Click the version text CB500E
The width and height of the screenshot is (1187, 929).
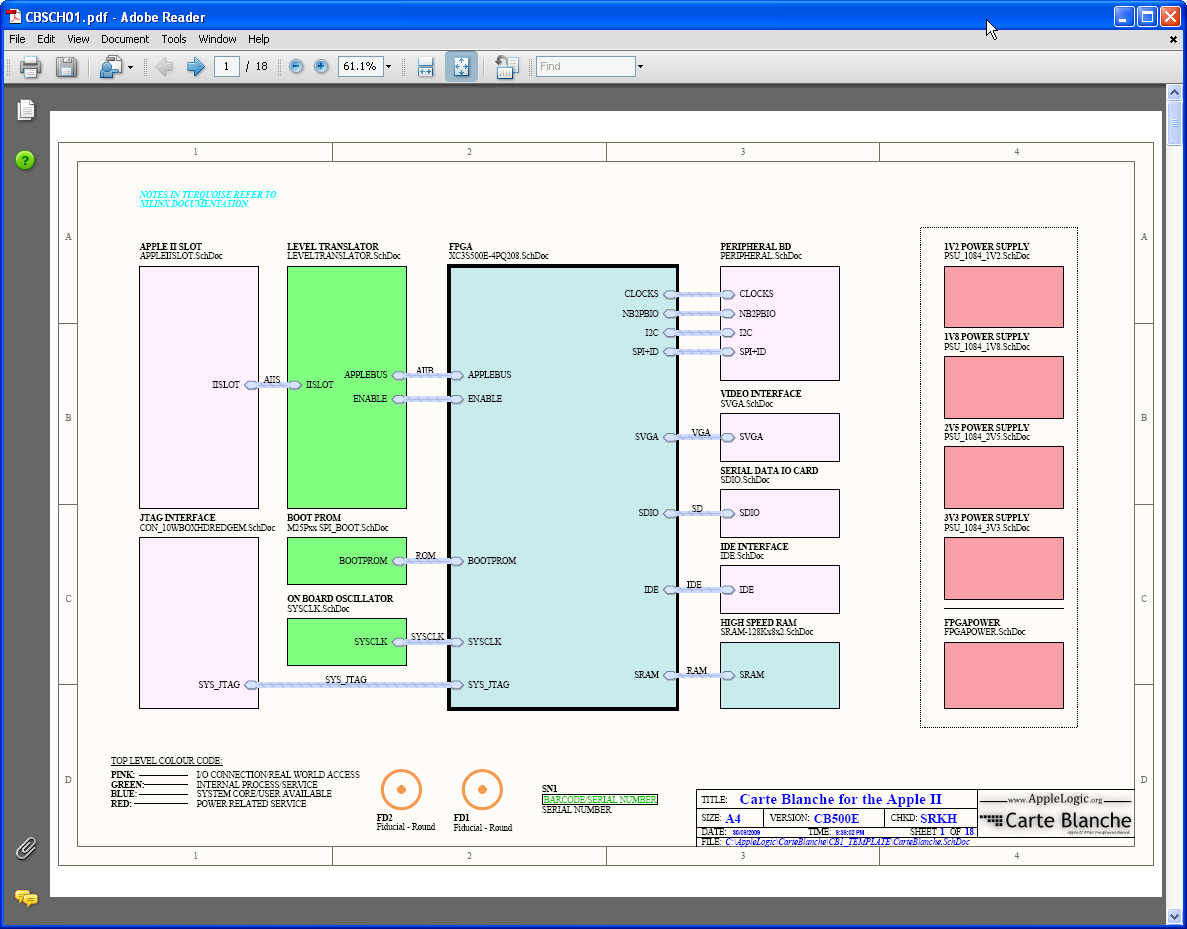tap(837, 818)
